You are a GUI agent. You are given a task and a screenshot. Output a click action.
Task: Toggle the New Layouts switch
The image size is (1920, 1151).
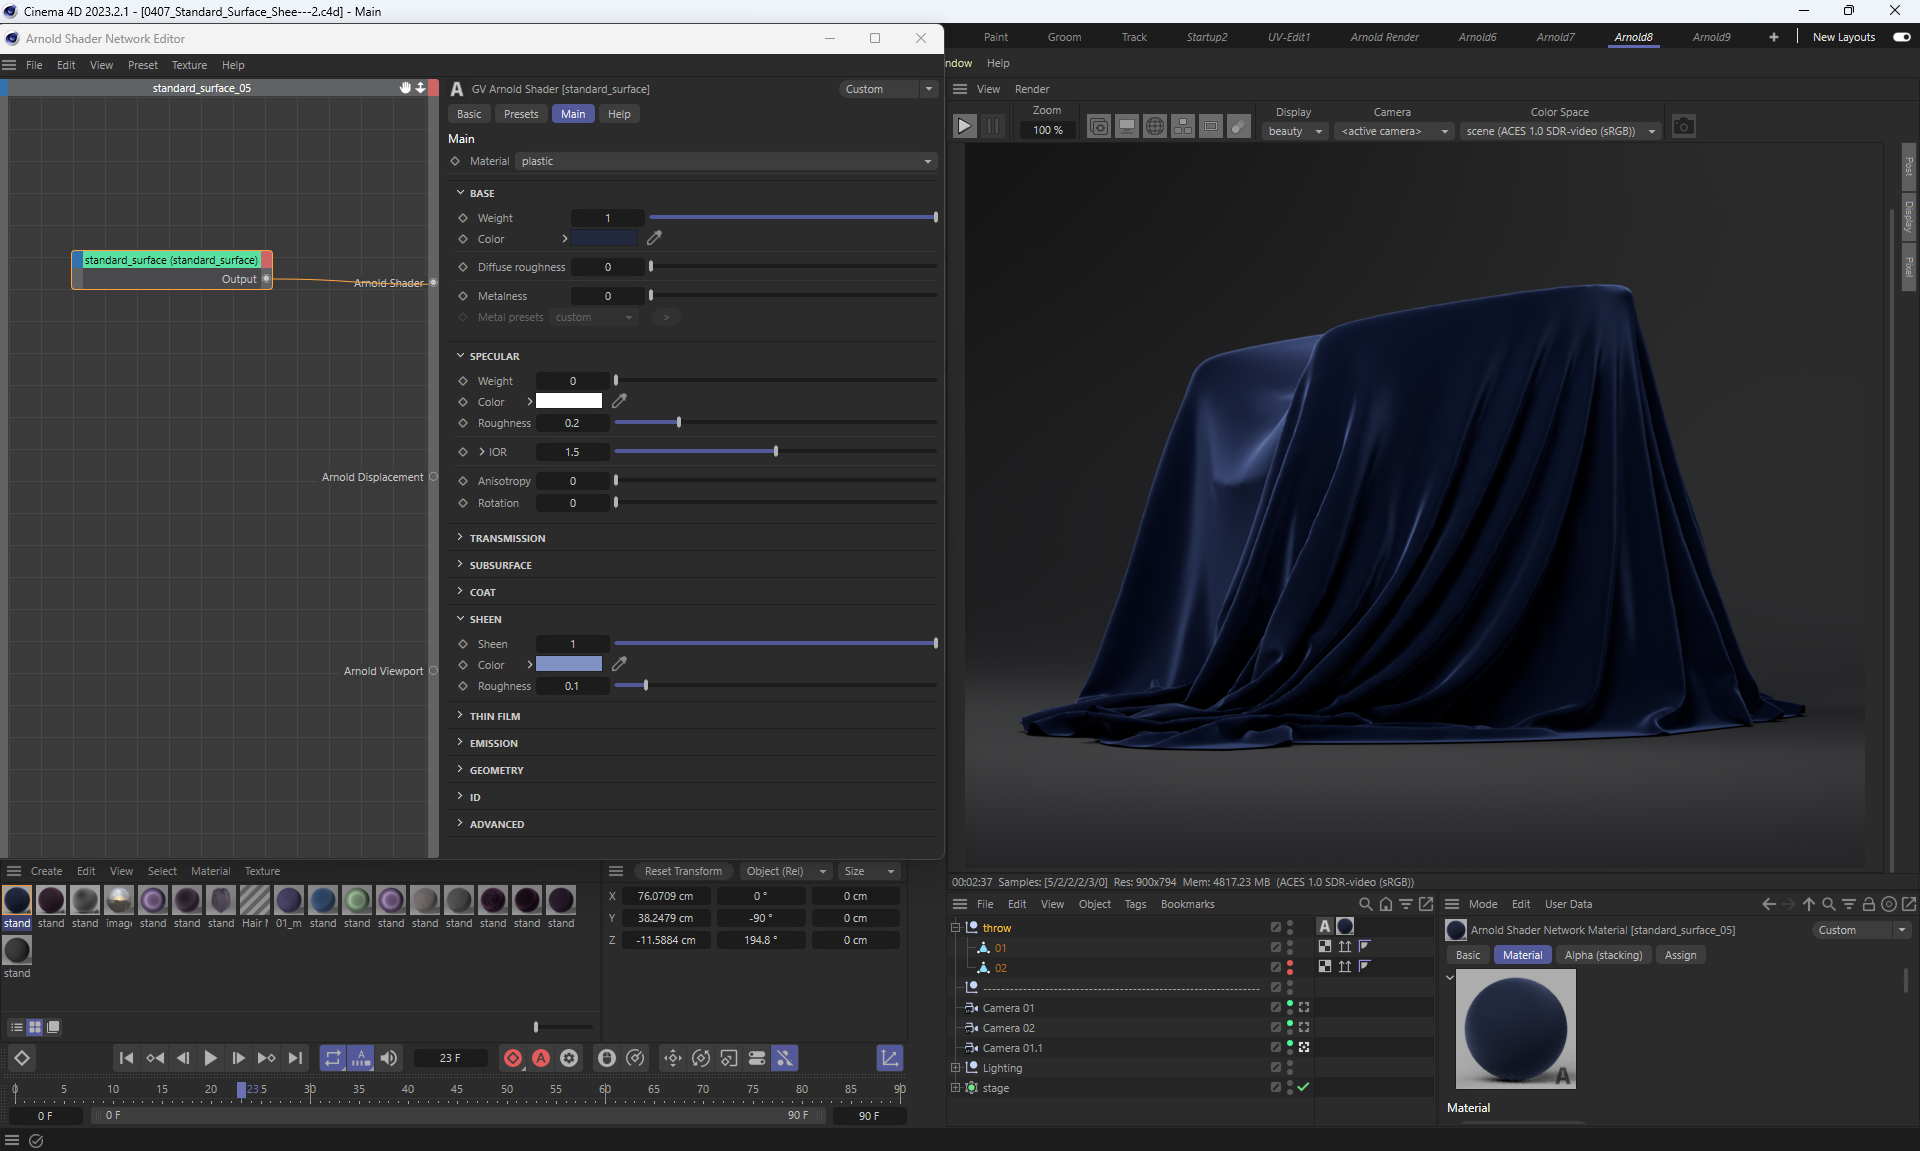1902,37
